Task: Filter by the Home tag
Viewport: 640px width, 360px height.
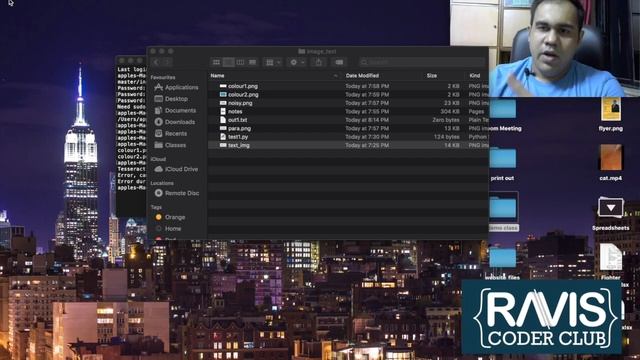Action: click(x=168, y=229)
